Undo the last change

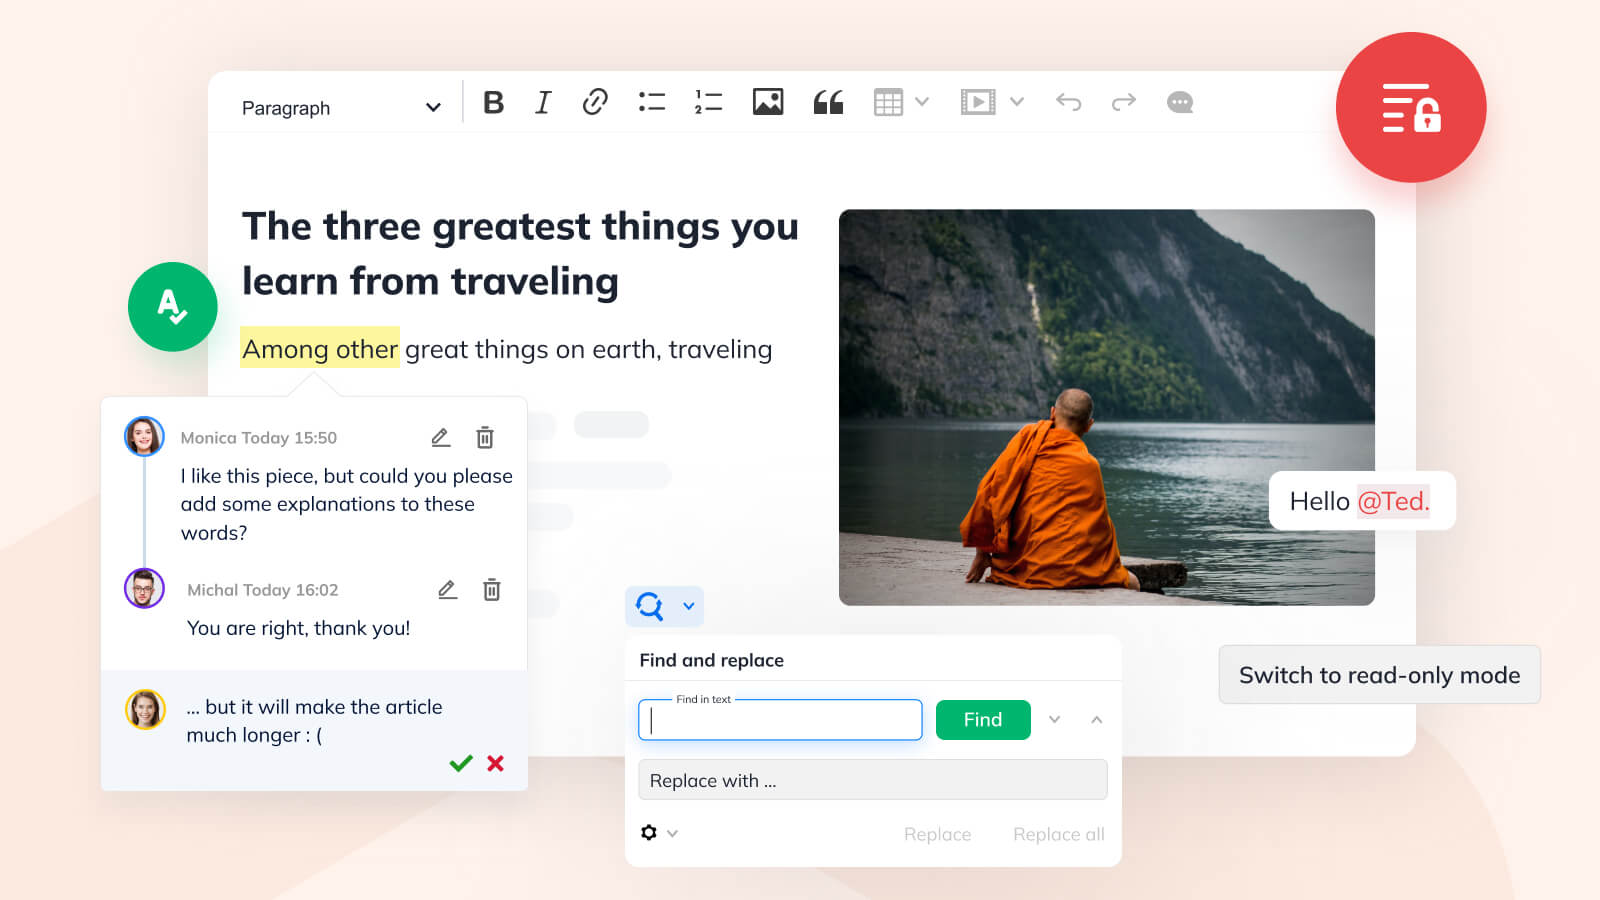click(1069, 102)
